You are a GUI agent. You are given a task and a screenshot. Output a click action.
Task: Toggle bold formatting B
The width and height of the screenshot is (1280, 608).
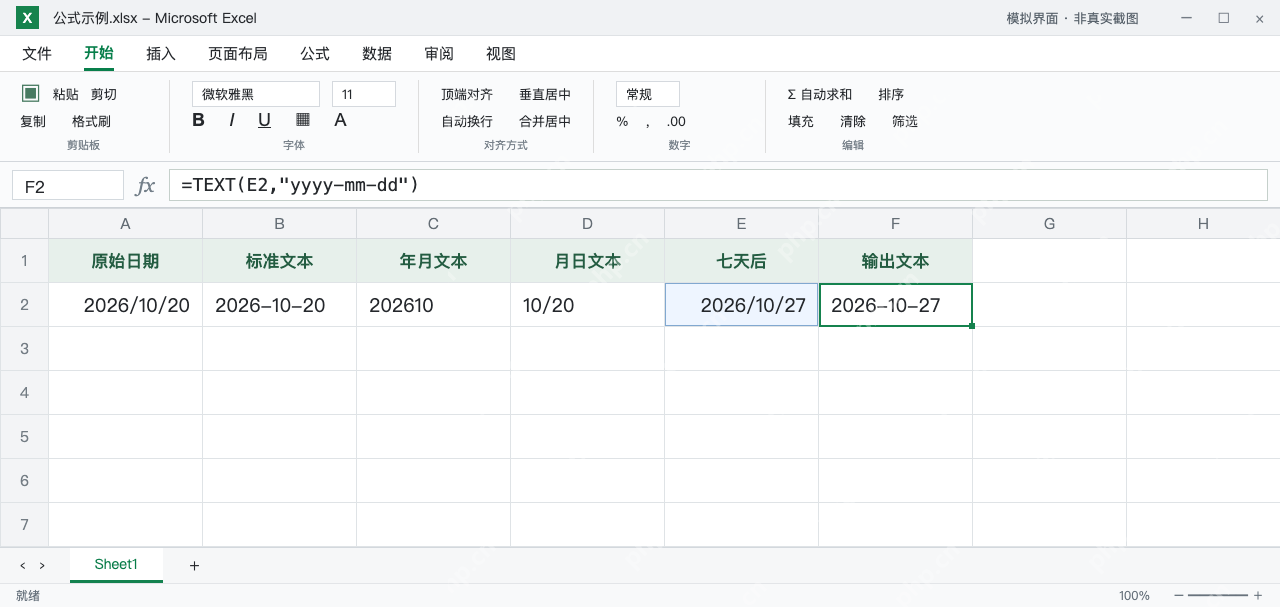tap(198, 120)
